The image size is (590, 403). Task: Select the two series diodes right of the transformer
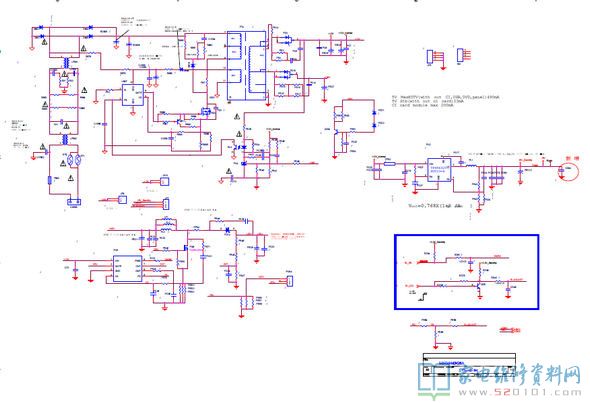point(374,118)
